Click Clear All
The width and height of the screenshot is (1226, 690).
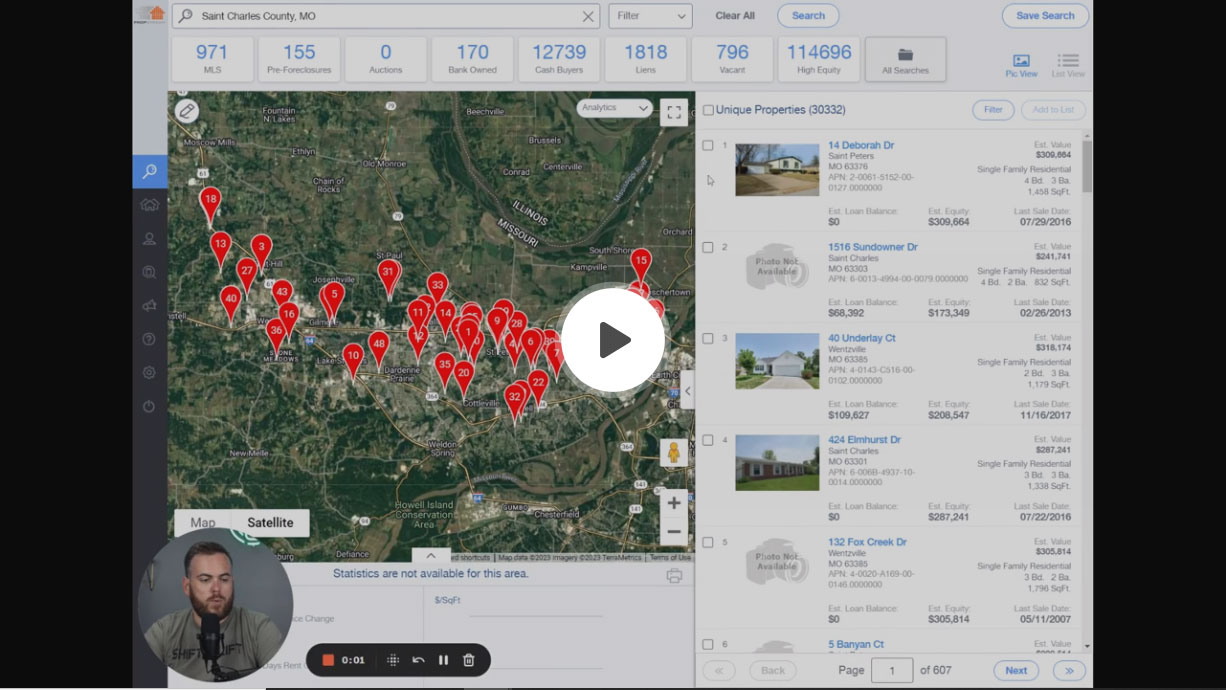pos(735,16)
